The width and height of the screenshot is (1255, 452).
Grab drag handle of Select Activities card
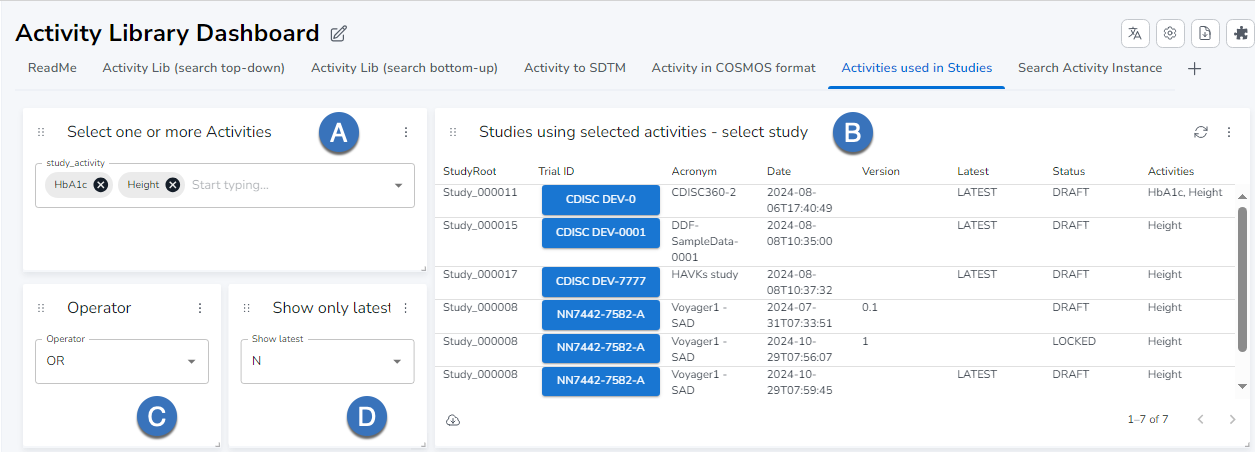[41, 132]
